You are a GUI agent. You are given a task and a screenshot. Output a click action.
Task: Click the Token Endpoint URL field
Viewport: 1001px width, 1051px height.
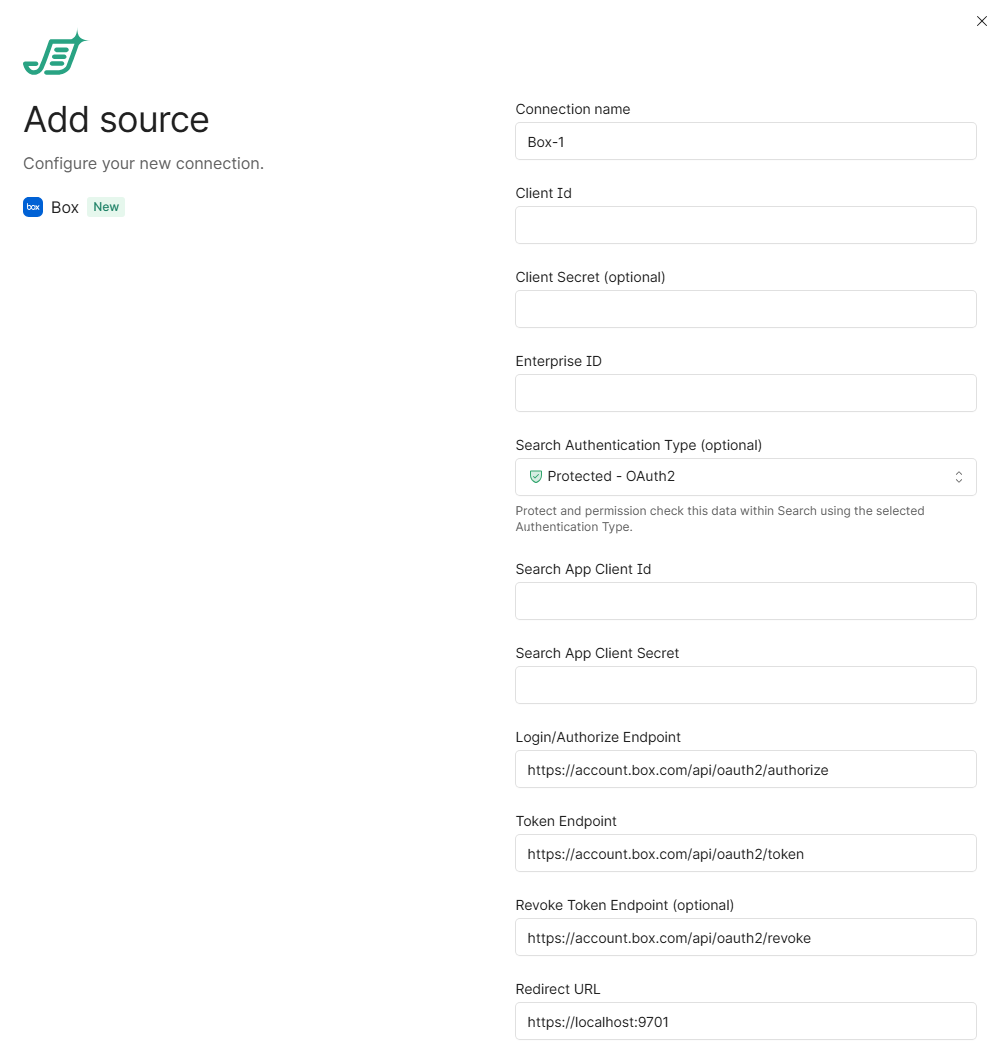click(745, 853)
